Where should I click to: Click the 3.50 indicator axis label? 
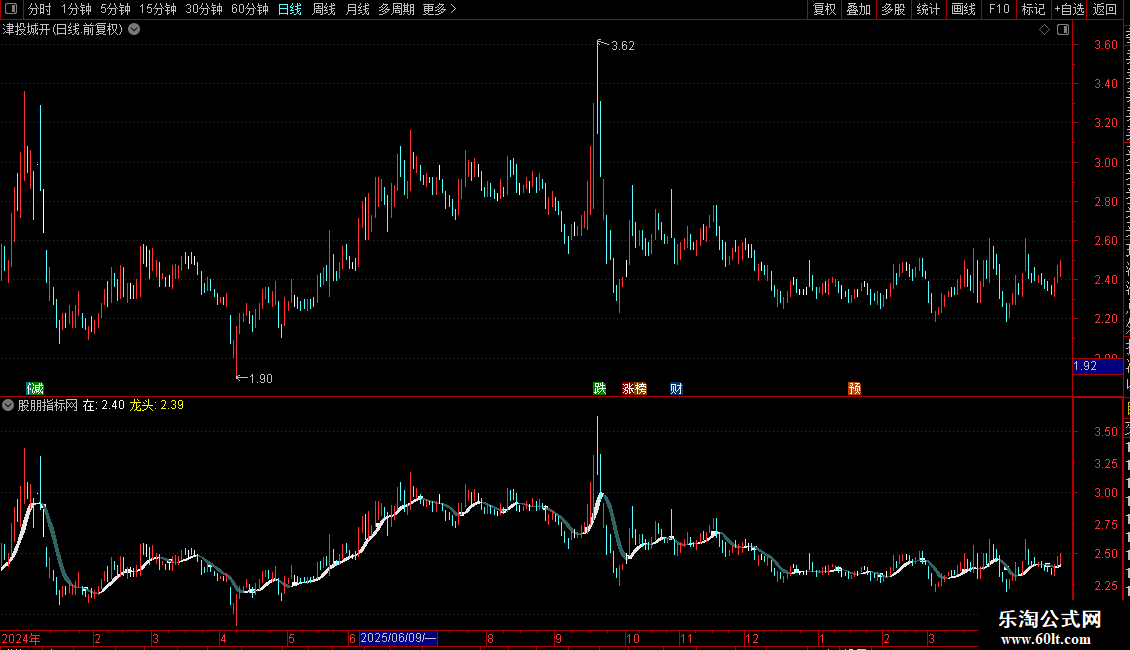click(1105, 432)
